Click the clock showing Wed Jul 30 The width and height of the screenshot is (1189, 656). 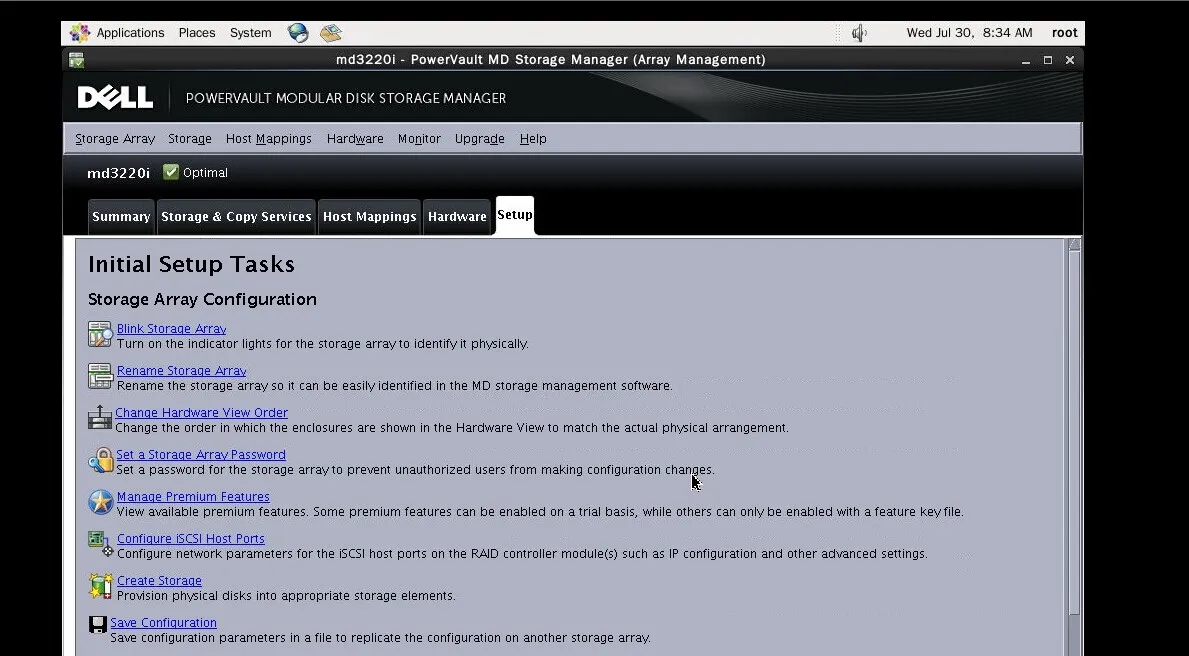969,33
